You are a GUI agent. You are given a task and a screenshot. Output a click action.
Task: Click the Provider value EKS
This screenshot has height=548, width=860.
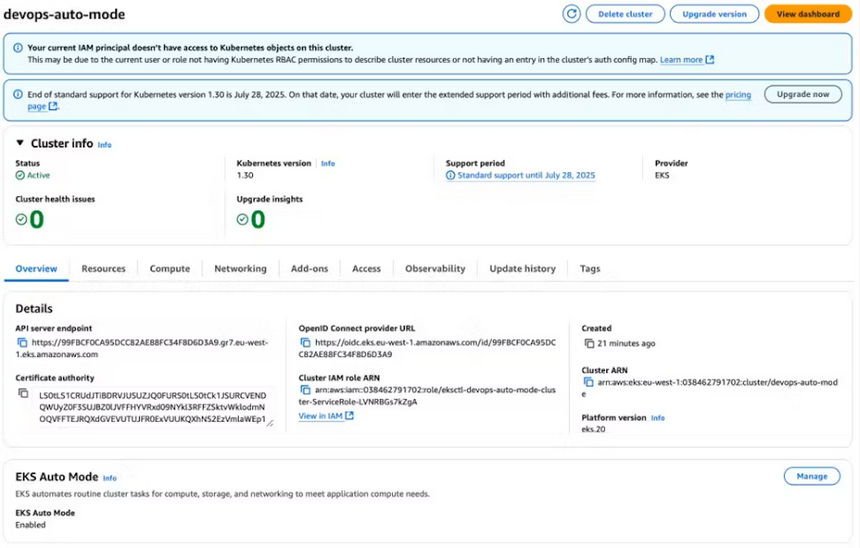pos(662,175)
